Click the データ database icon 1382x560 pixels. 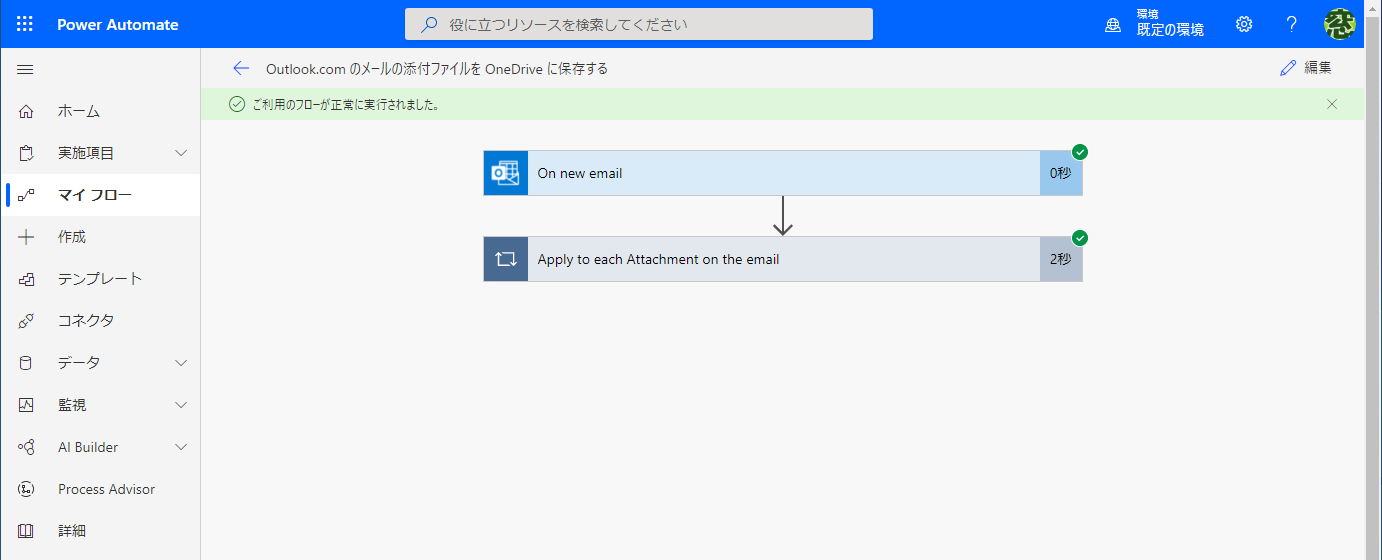coord(26,363)
